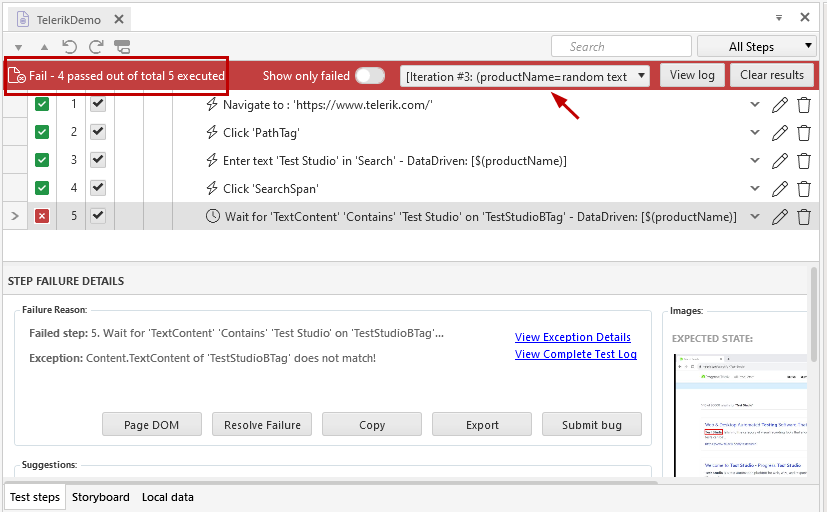Redo the last action
827x512 pixels.
96,47
